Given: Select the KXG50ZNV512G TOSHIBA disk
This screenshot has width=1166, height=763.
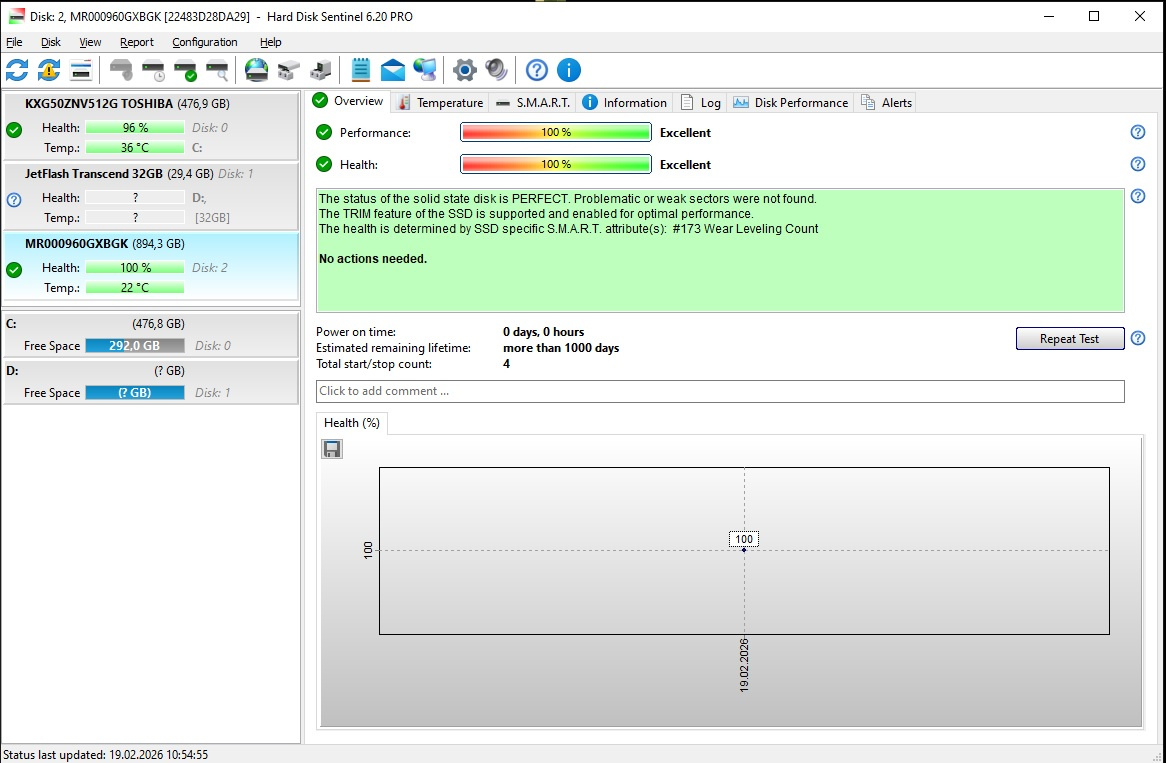Looking at the screenshot, I should pyautogui.click(x=151, y=126).
